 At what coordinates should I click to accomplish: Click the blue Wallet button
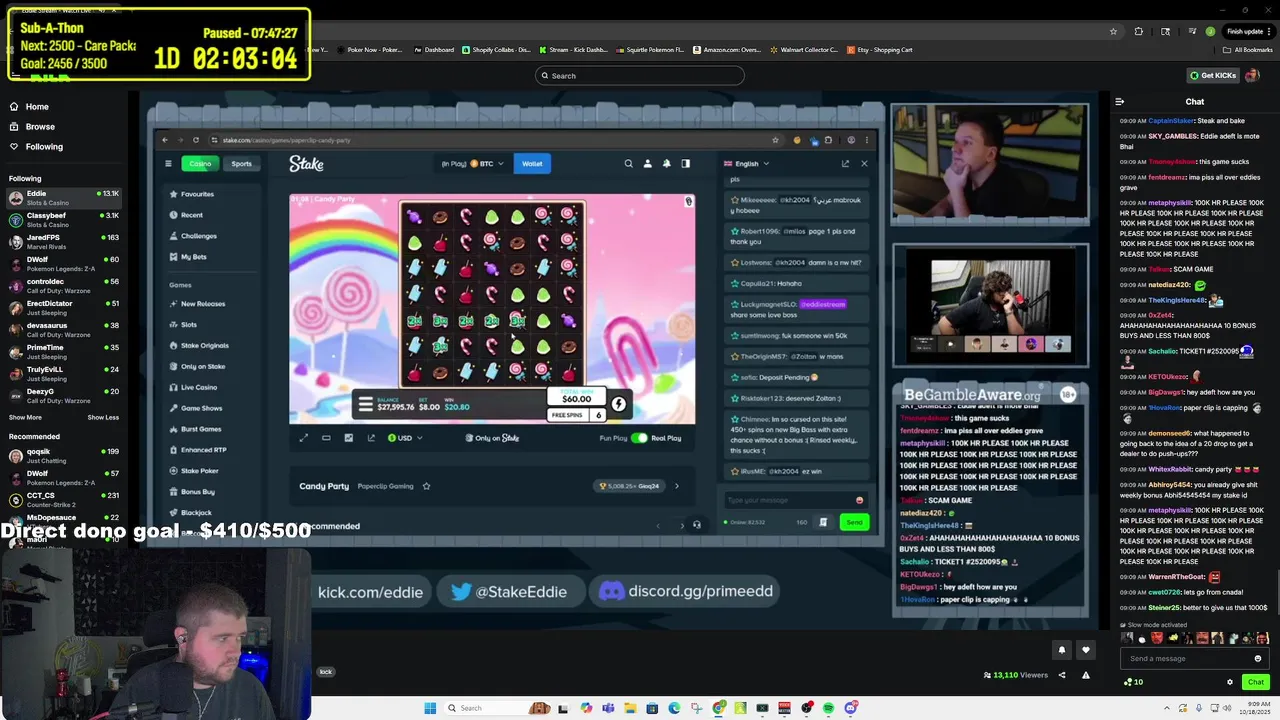pos(532,164)
